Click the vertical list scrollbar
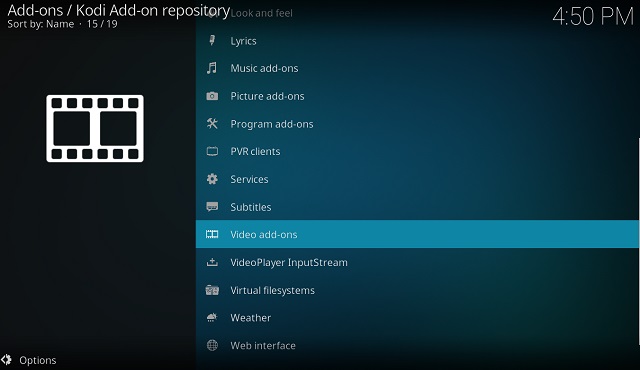 639,241
